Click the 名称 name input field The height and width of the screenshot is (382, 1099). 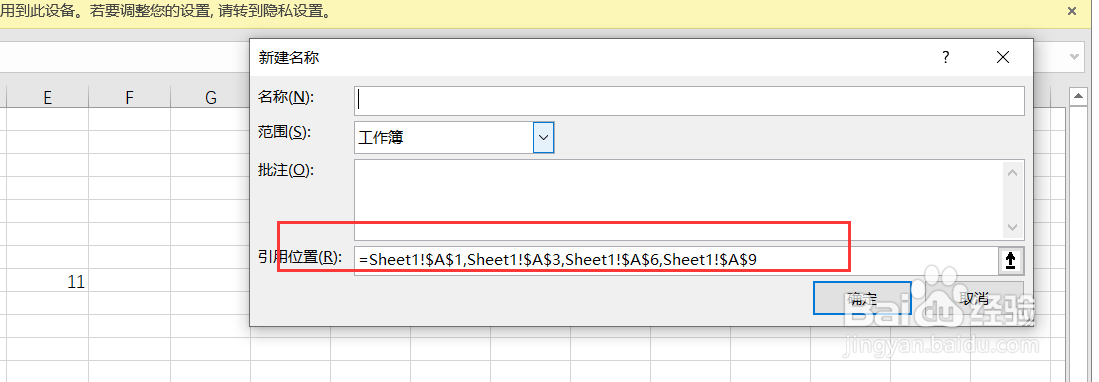[x=689, y=100]
